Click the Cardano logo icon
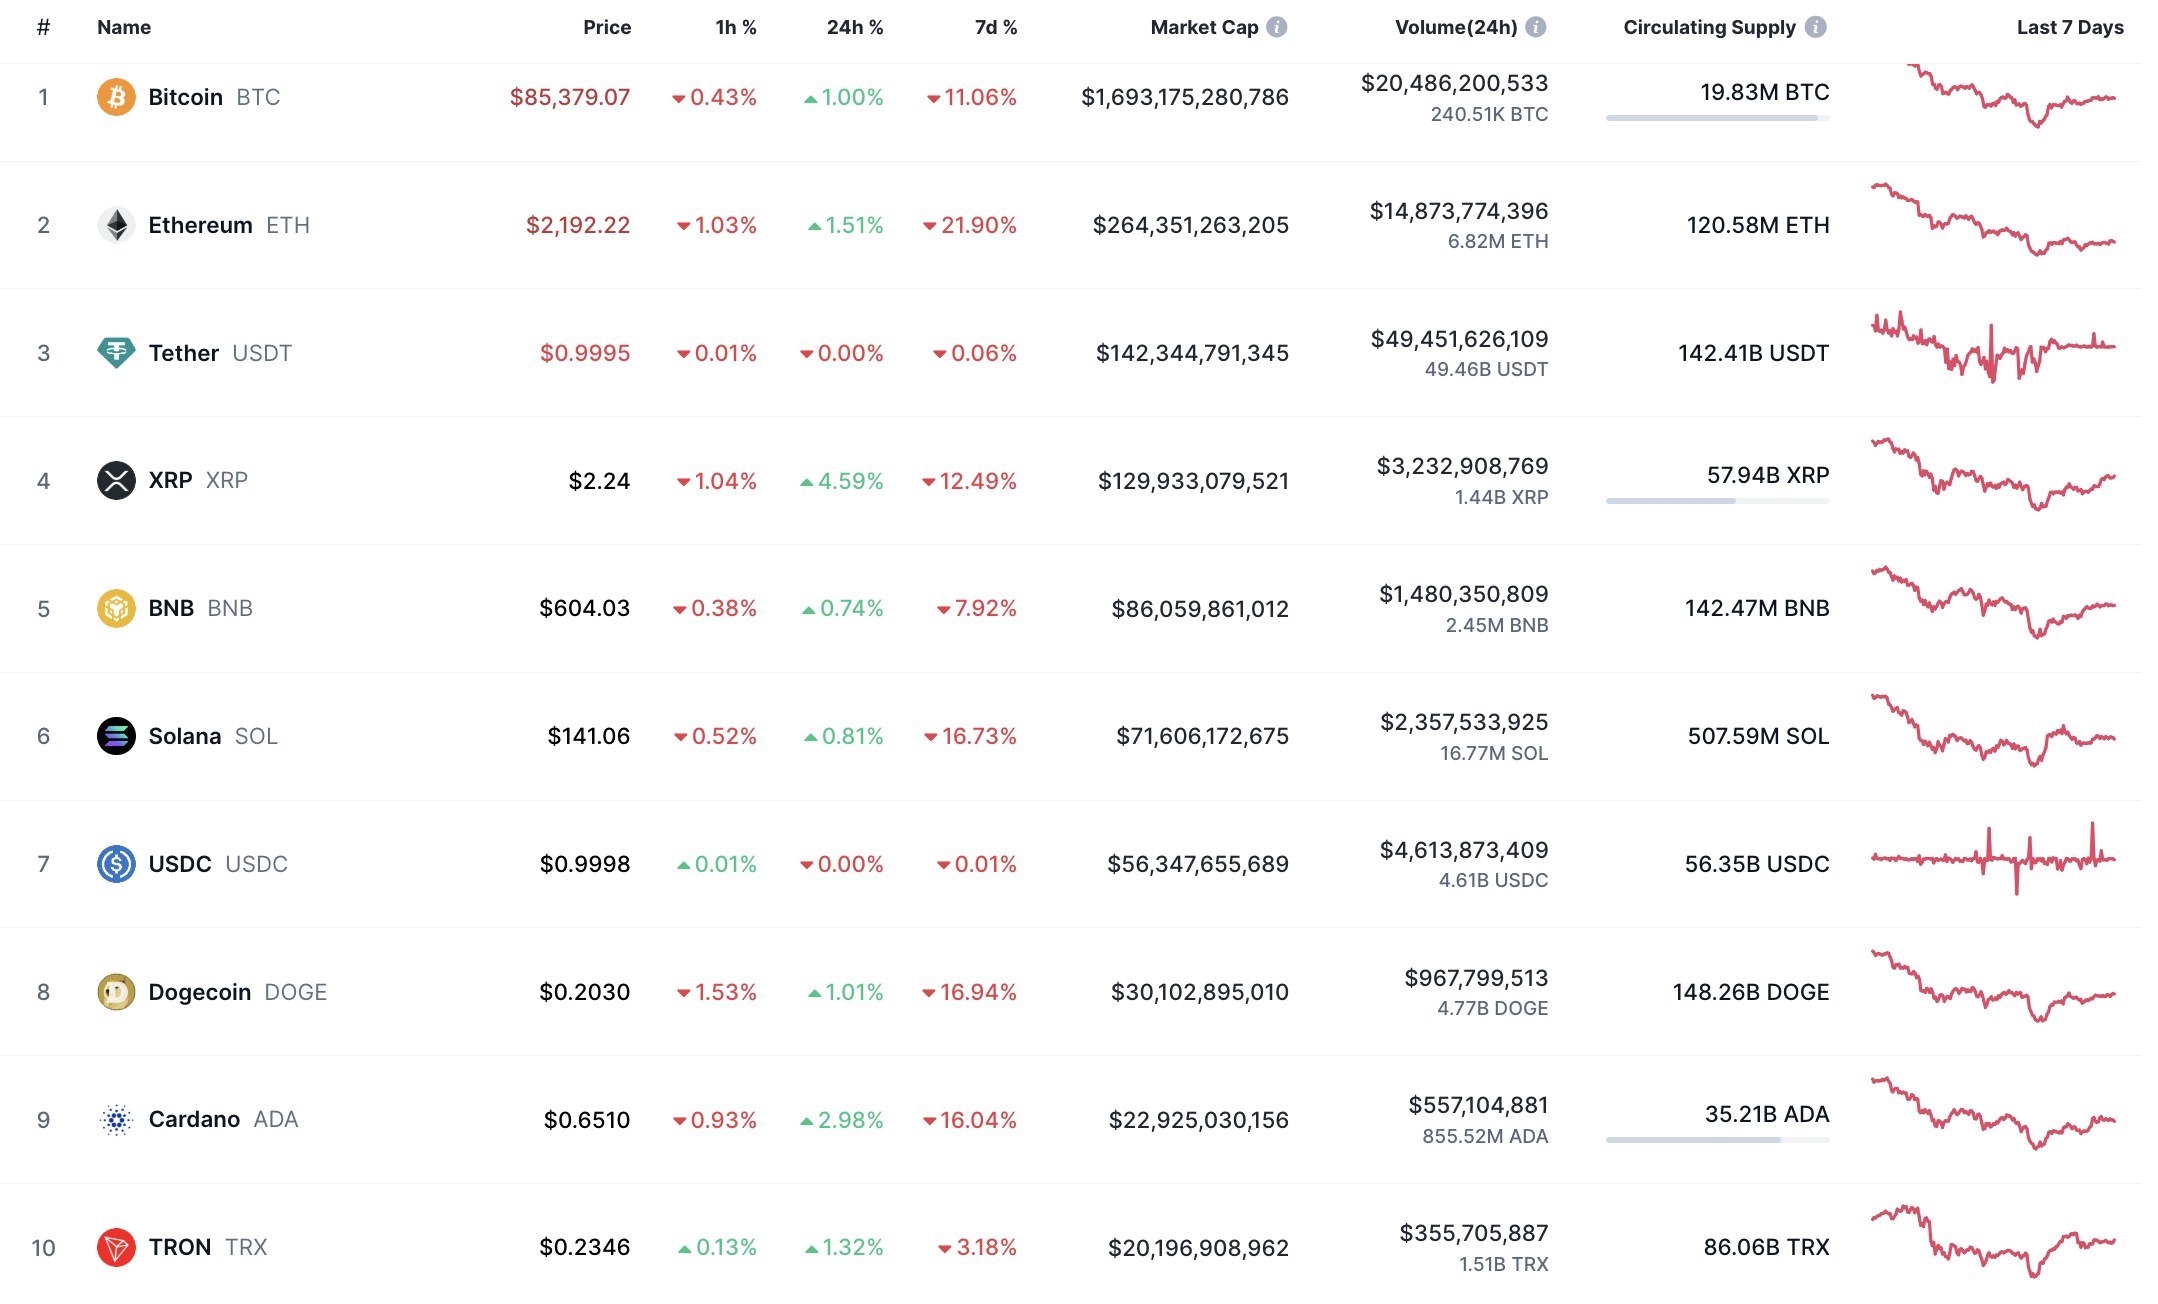2158x1304 pixels. point(116,1120)
